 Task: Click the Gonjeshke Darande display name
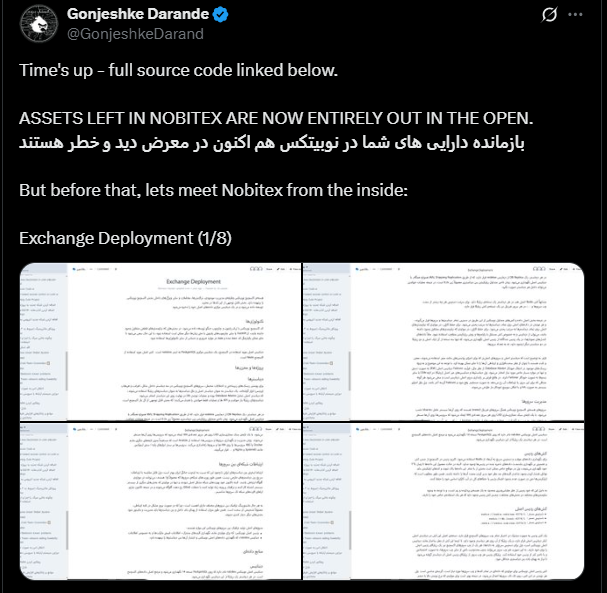tap(138, 14)
